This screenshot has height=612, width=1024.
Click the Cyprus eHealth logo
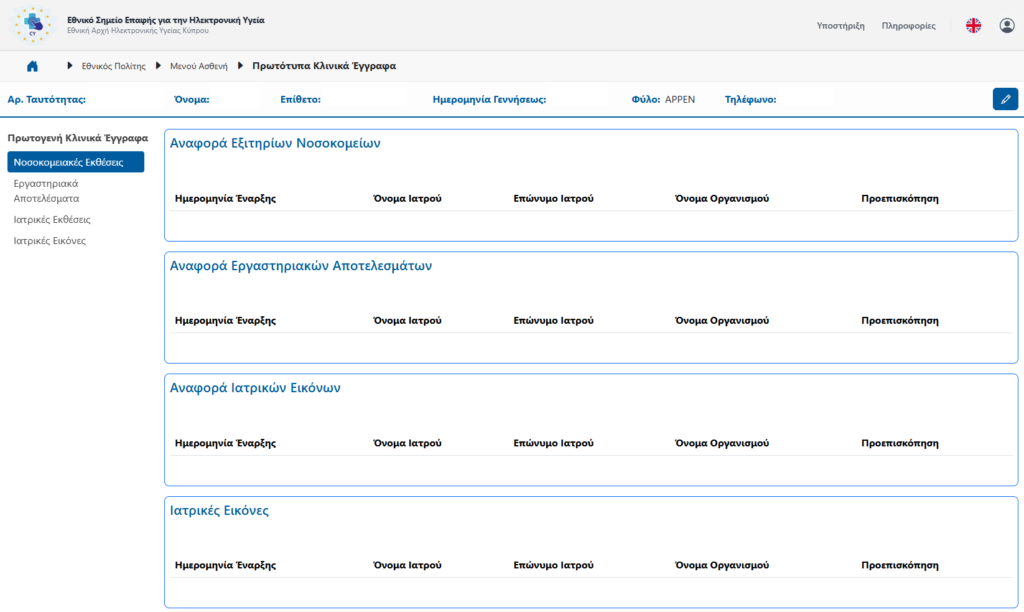coord(33,25)
